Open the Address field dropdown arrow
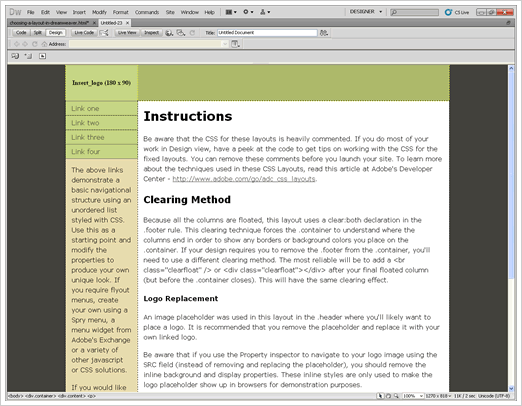 (x=225, y=44)
